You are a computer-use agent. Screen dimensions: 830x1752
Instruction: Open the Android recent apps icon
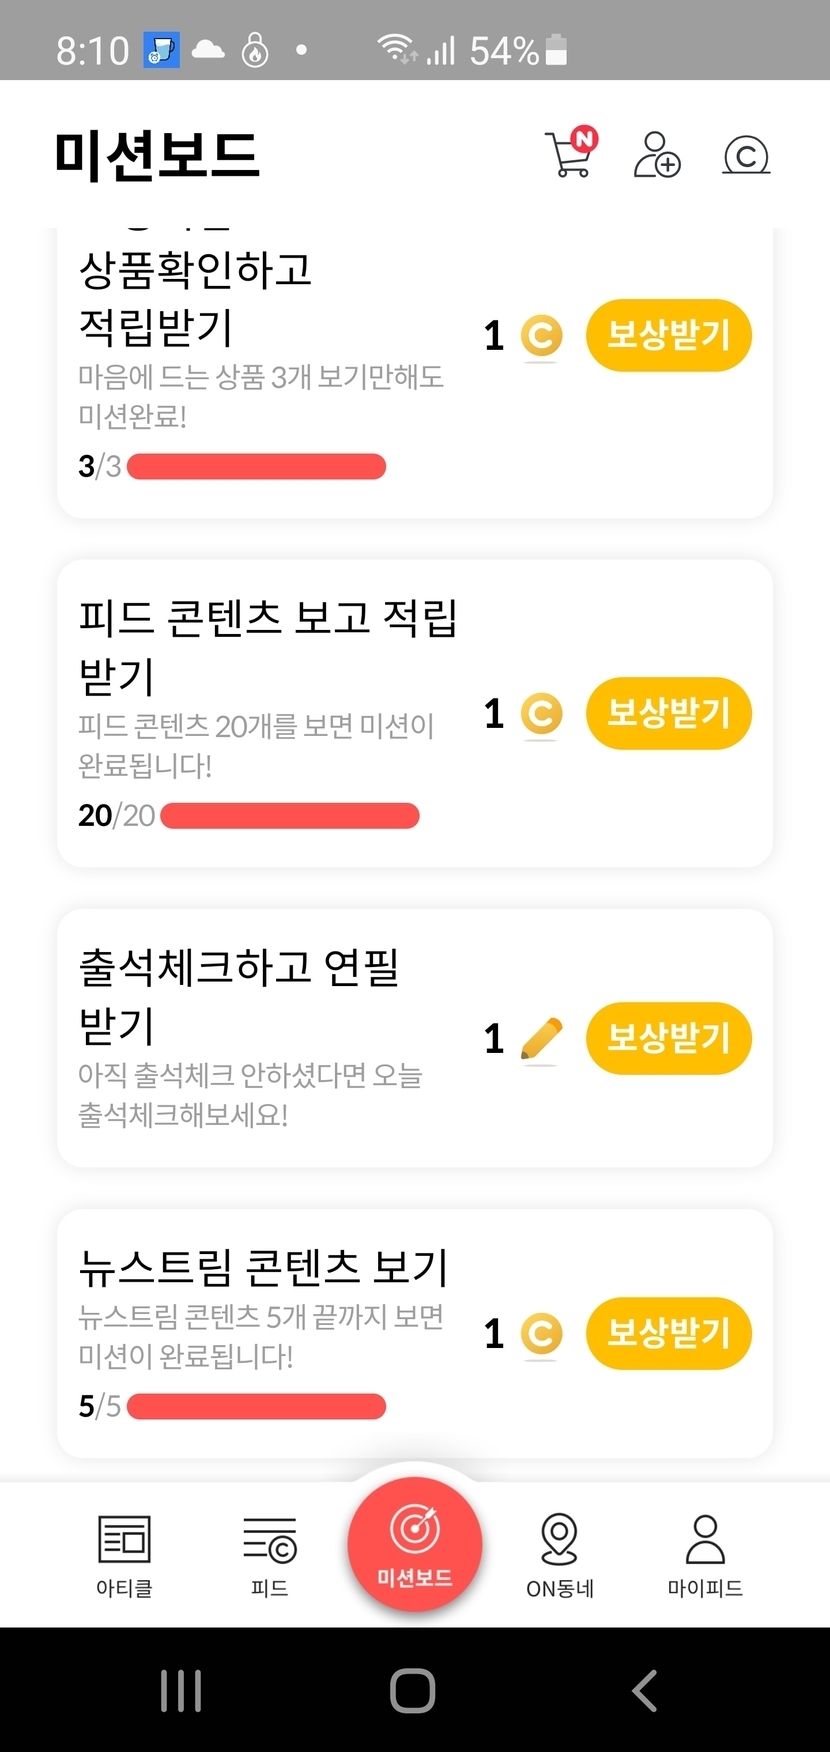[x=181, y=1690]
